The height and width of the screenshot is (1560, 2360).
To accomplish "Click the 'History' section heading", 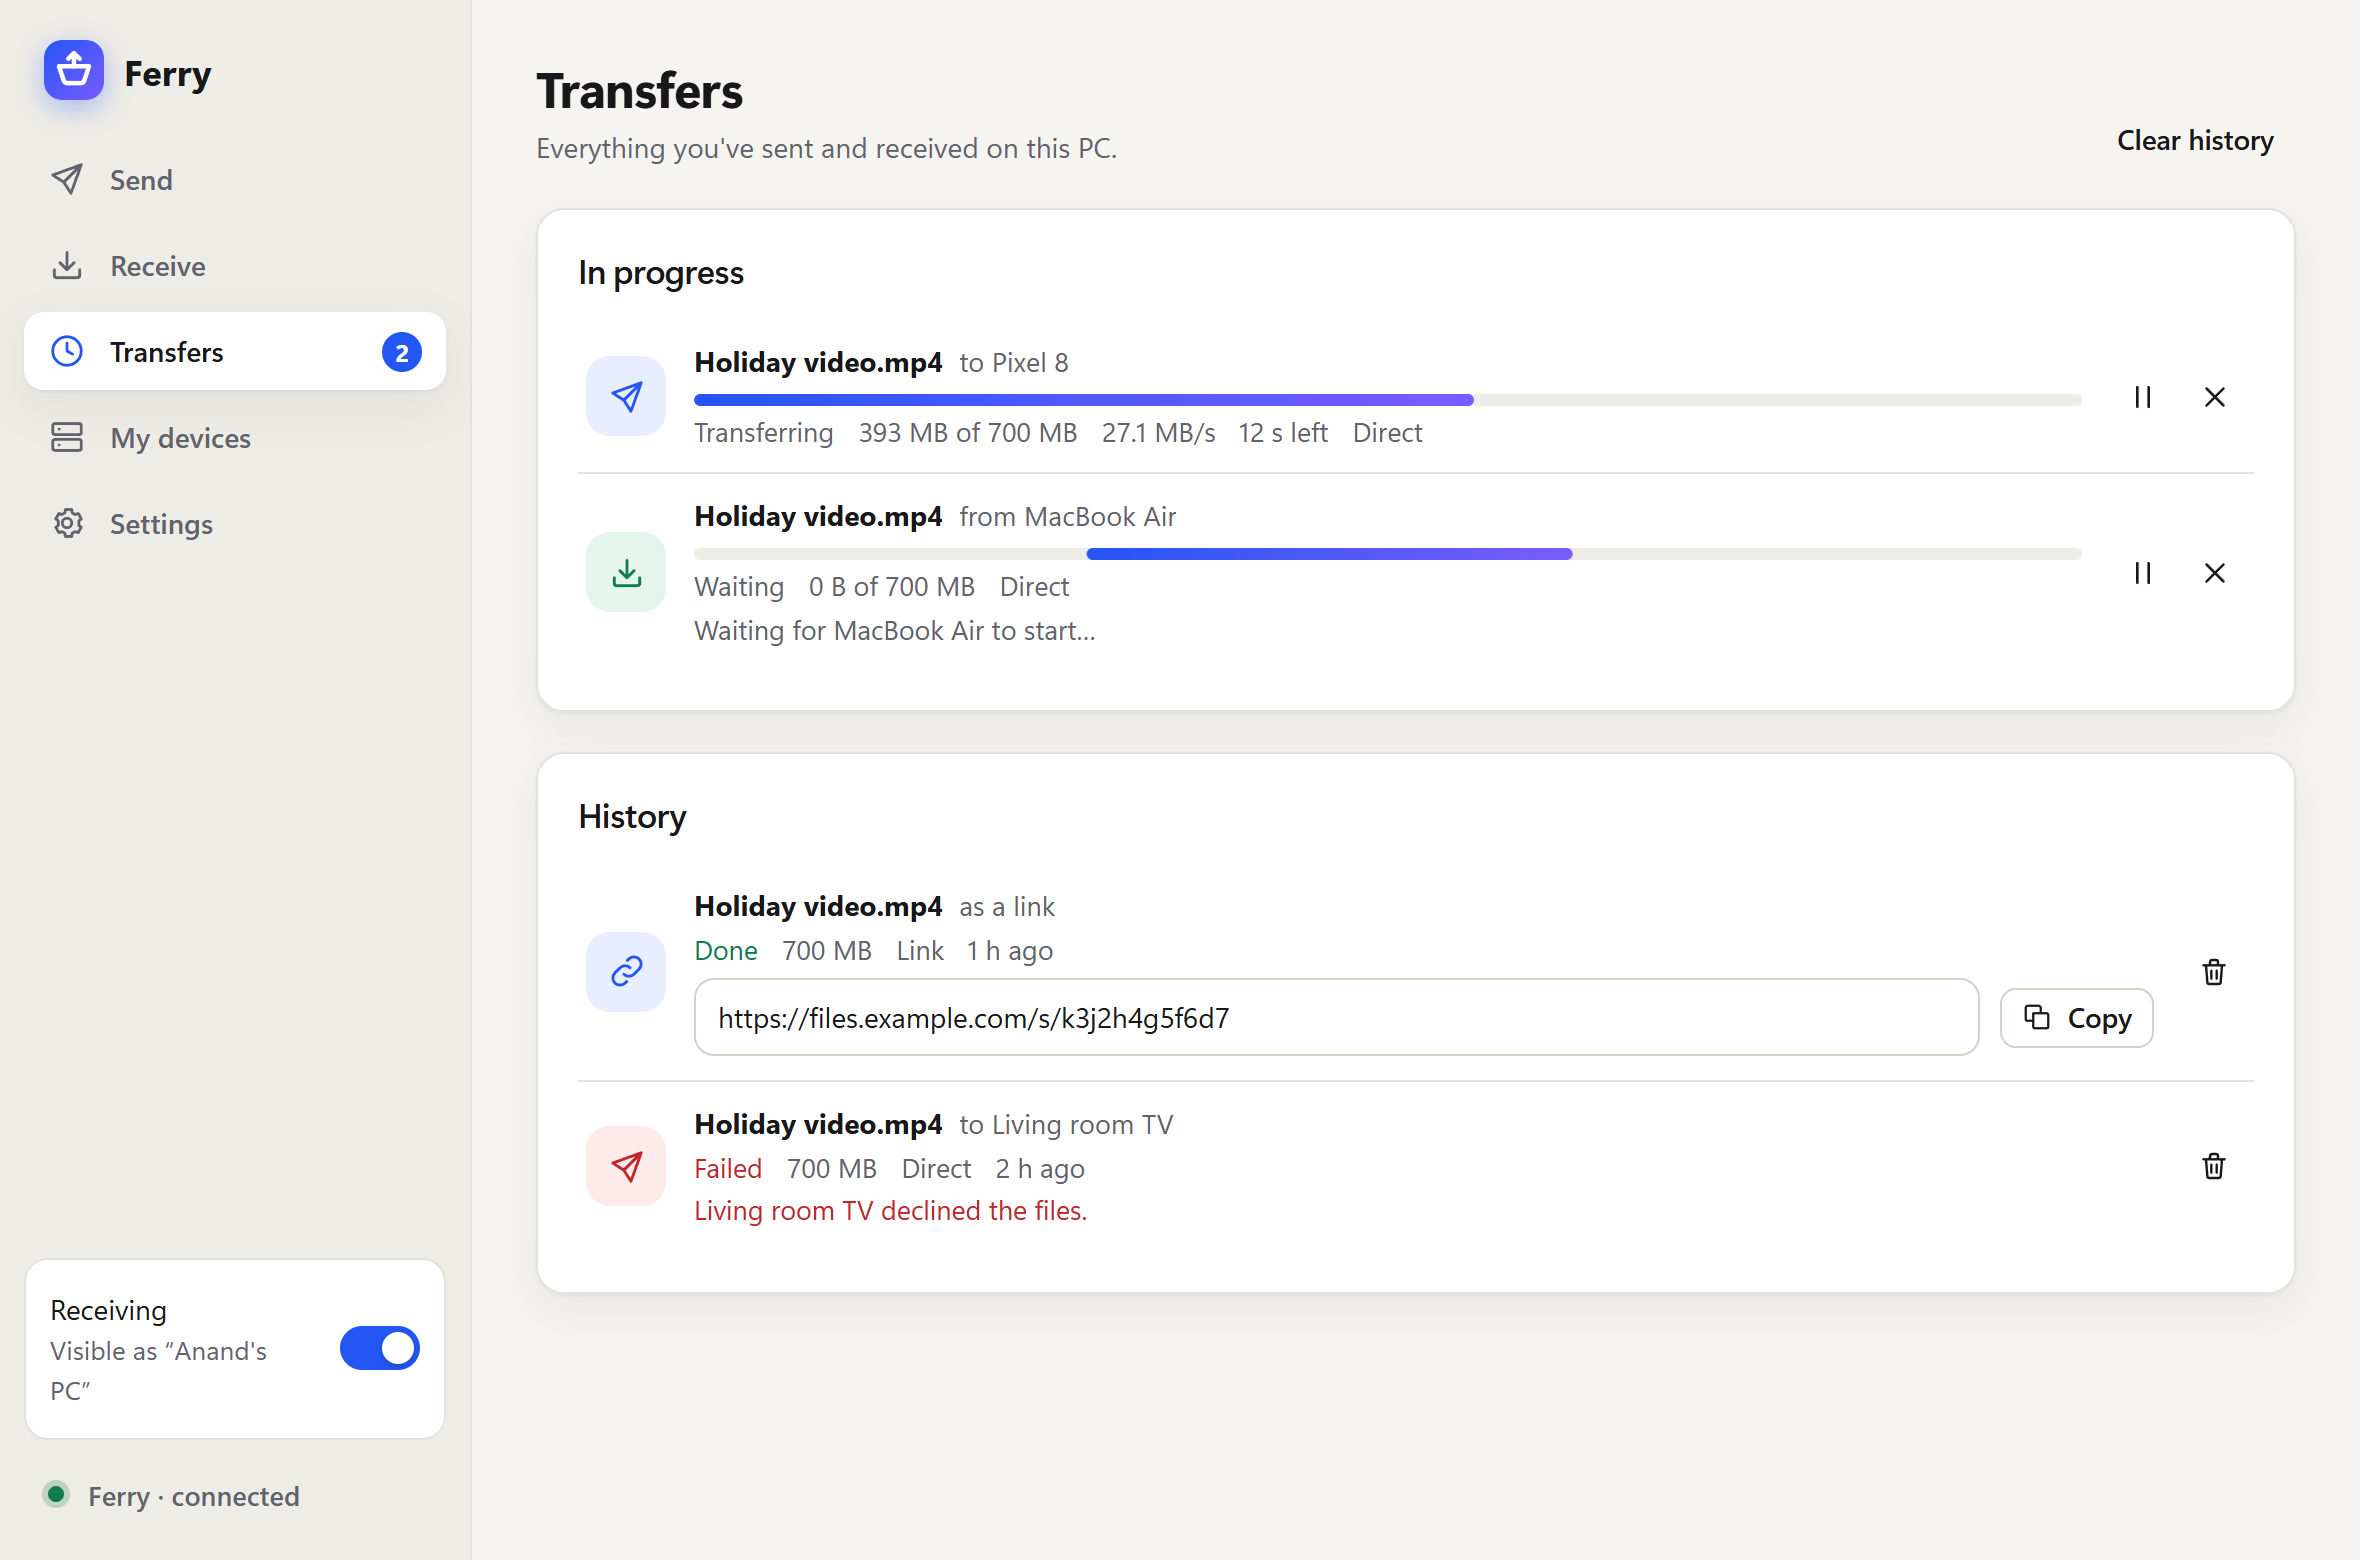I will click(x=632, y=817).
